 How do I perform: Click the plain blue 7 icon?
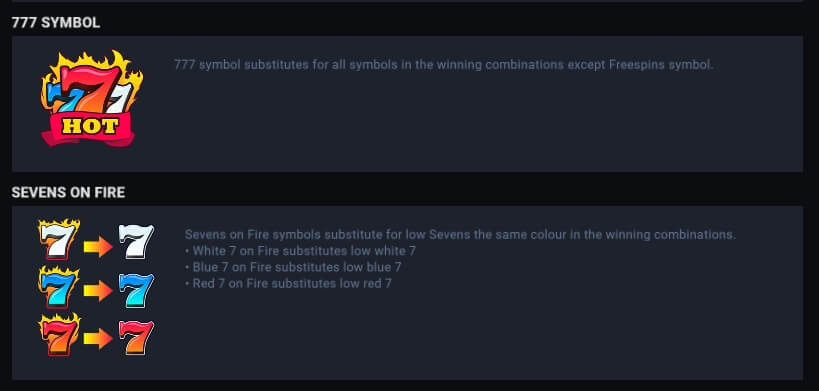[x=136, y=290]
